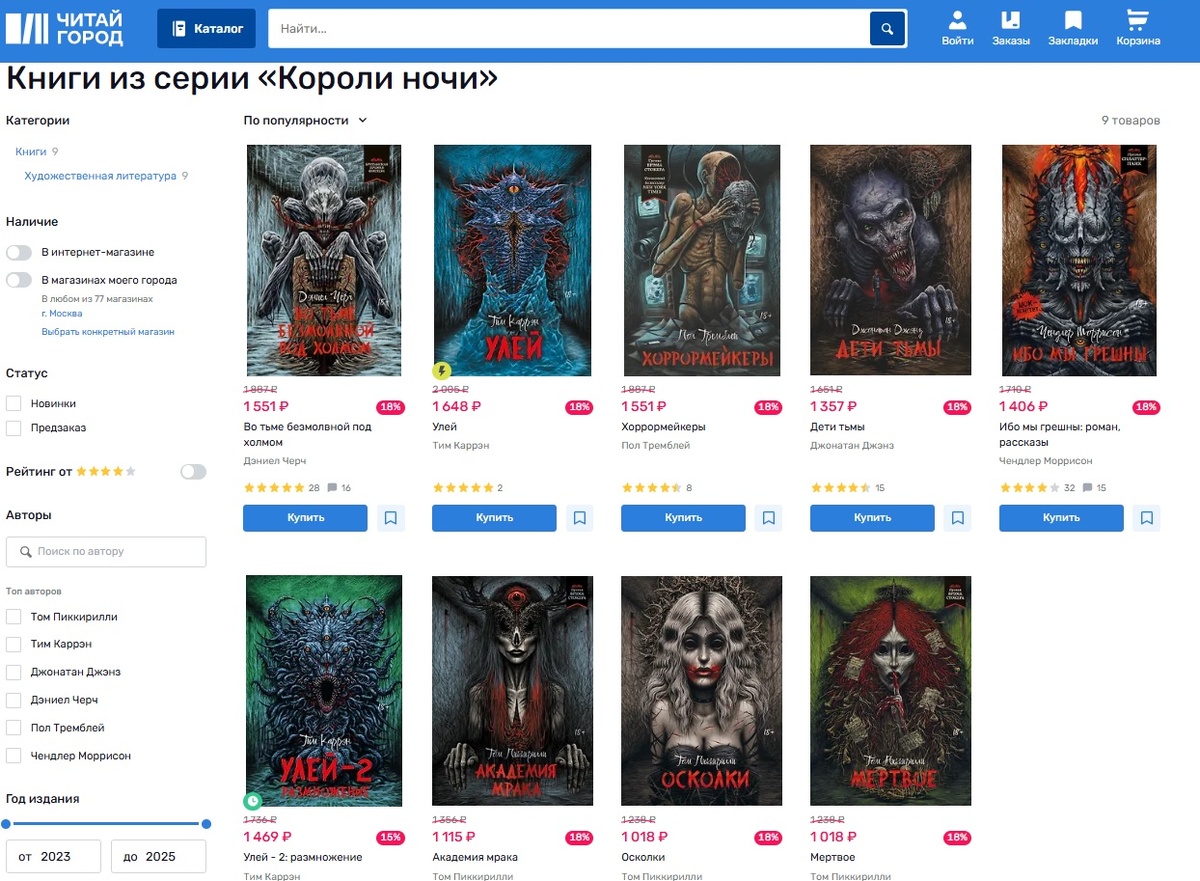Open the Закладки bookmarks icon
The width and height of the screenshot is (1200, 881).
point(1073,28)
